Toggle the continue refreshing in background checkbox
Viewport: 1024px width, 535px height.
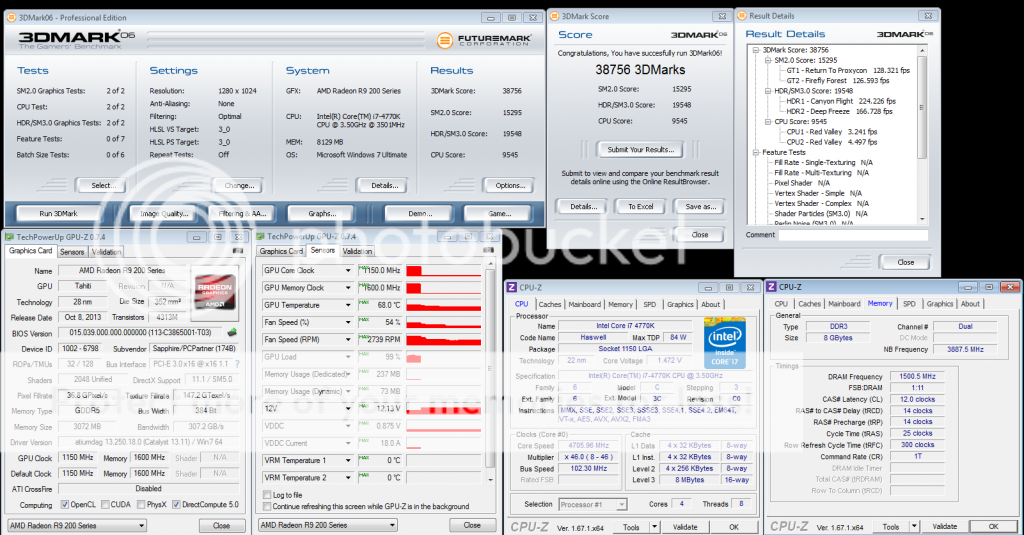coord(265,507)
